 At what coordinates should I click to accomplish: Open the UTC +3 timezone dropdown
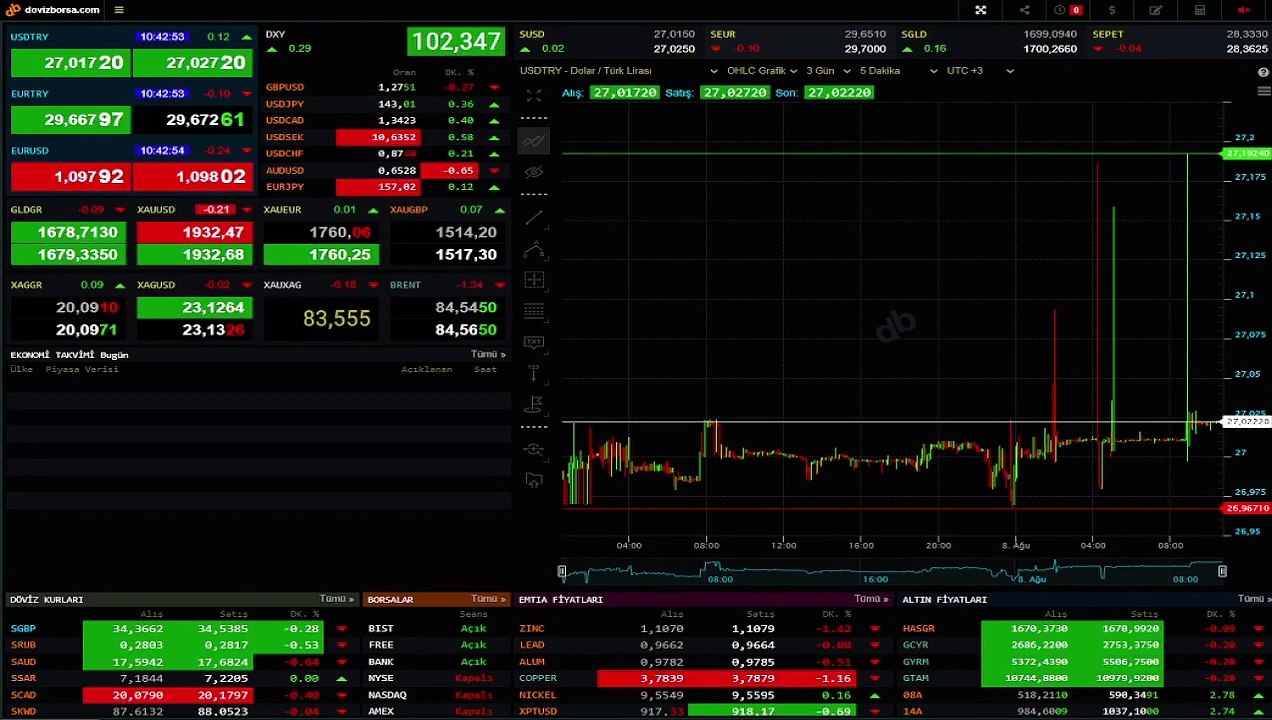(980, 71)
